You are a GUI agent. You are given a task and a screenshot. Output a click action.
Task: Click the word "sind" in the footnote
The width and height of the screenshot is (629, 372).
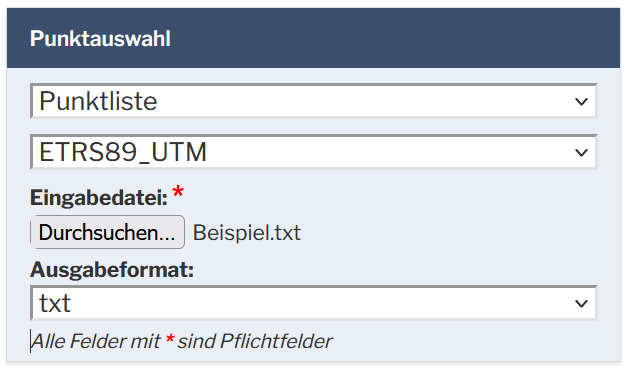196,342
